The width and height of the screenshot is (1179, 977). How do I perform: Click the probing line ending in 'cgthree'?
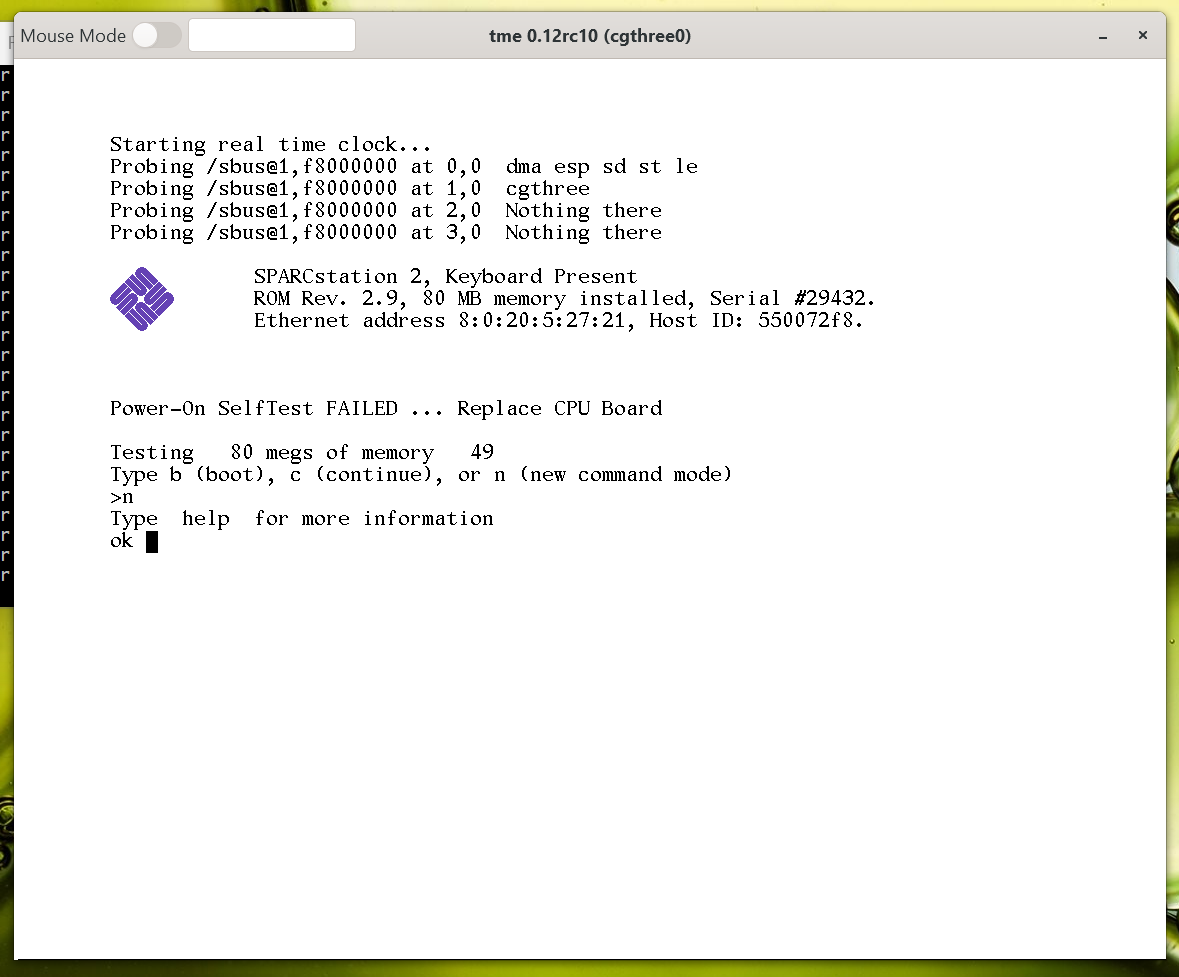click(350, 189)
